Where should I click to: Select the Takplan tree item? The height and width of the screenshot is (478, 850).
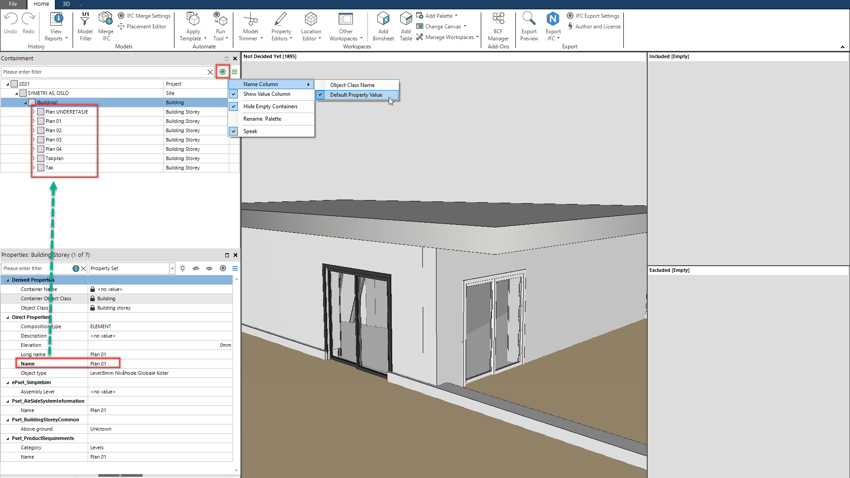pyautogui.click(x=54, y=158)
